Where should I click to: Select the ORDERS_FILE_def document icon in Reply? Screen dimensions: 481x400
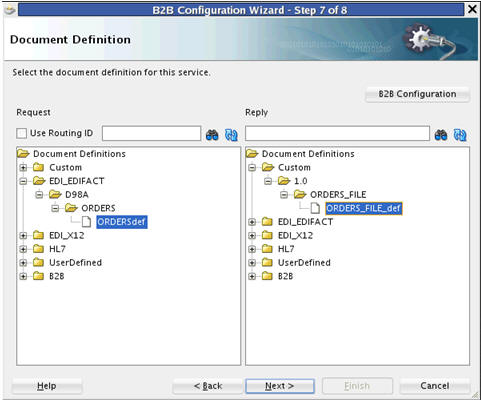tap(315, 208)
